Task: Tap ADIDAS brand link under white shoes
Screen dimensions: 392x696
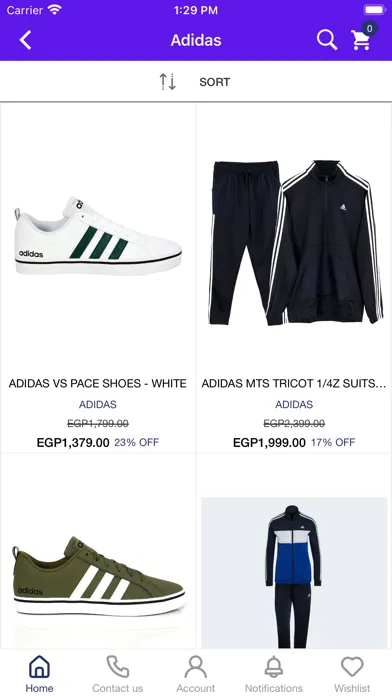Action: (x=98, y=404)
